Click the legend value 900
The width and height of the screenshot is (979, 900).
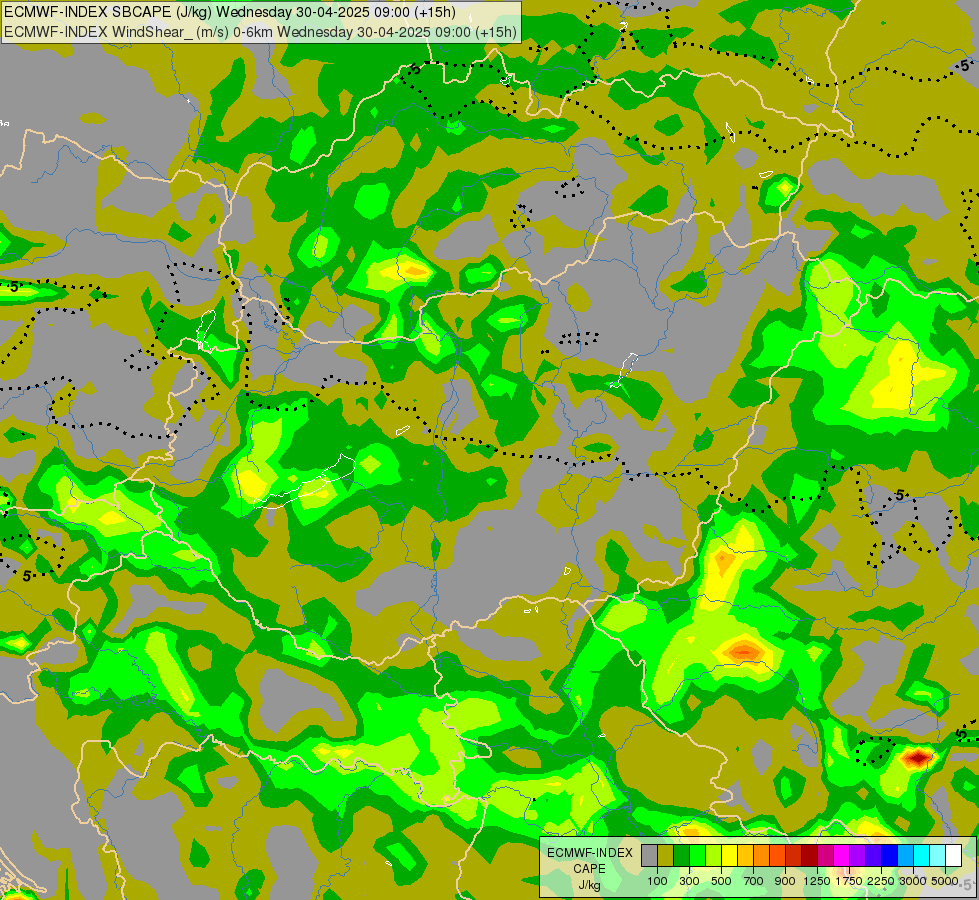(x=785, y=881)
